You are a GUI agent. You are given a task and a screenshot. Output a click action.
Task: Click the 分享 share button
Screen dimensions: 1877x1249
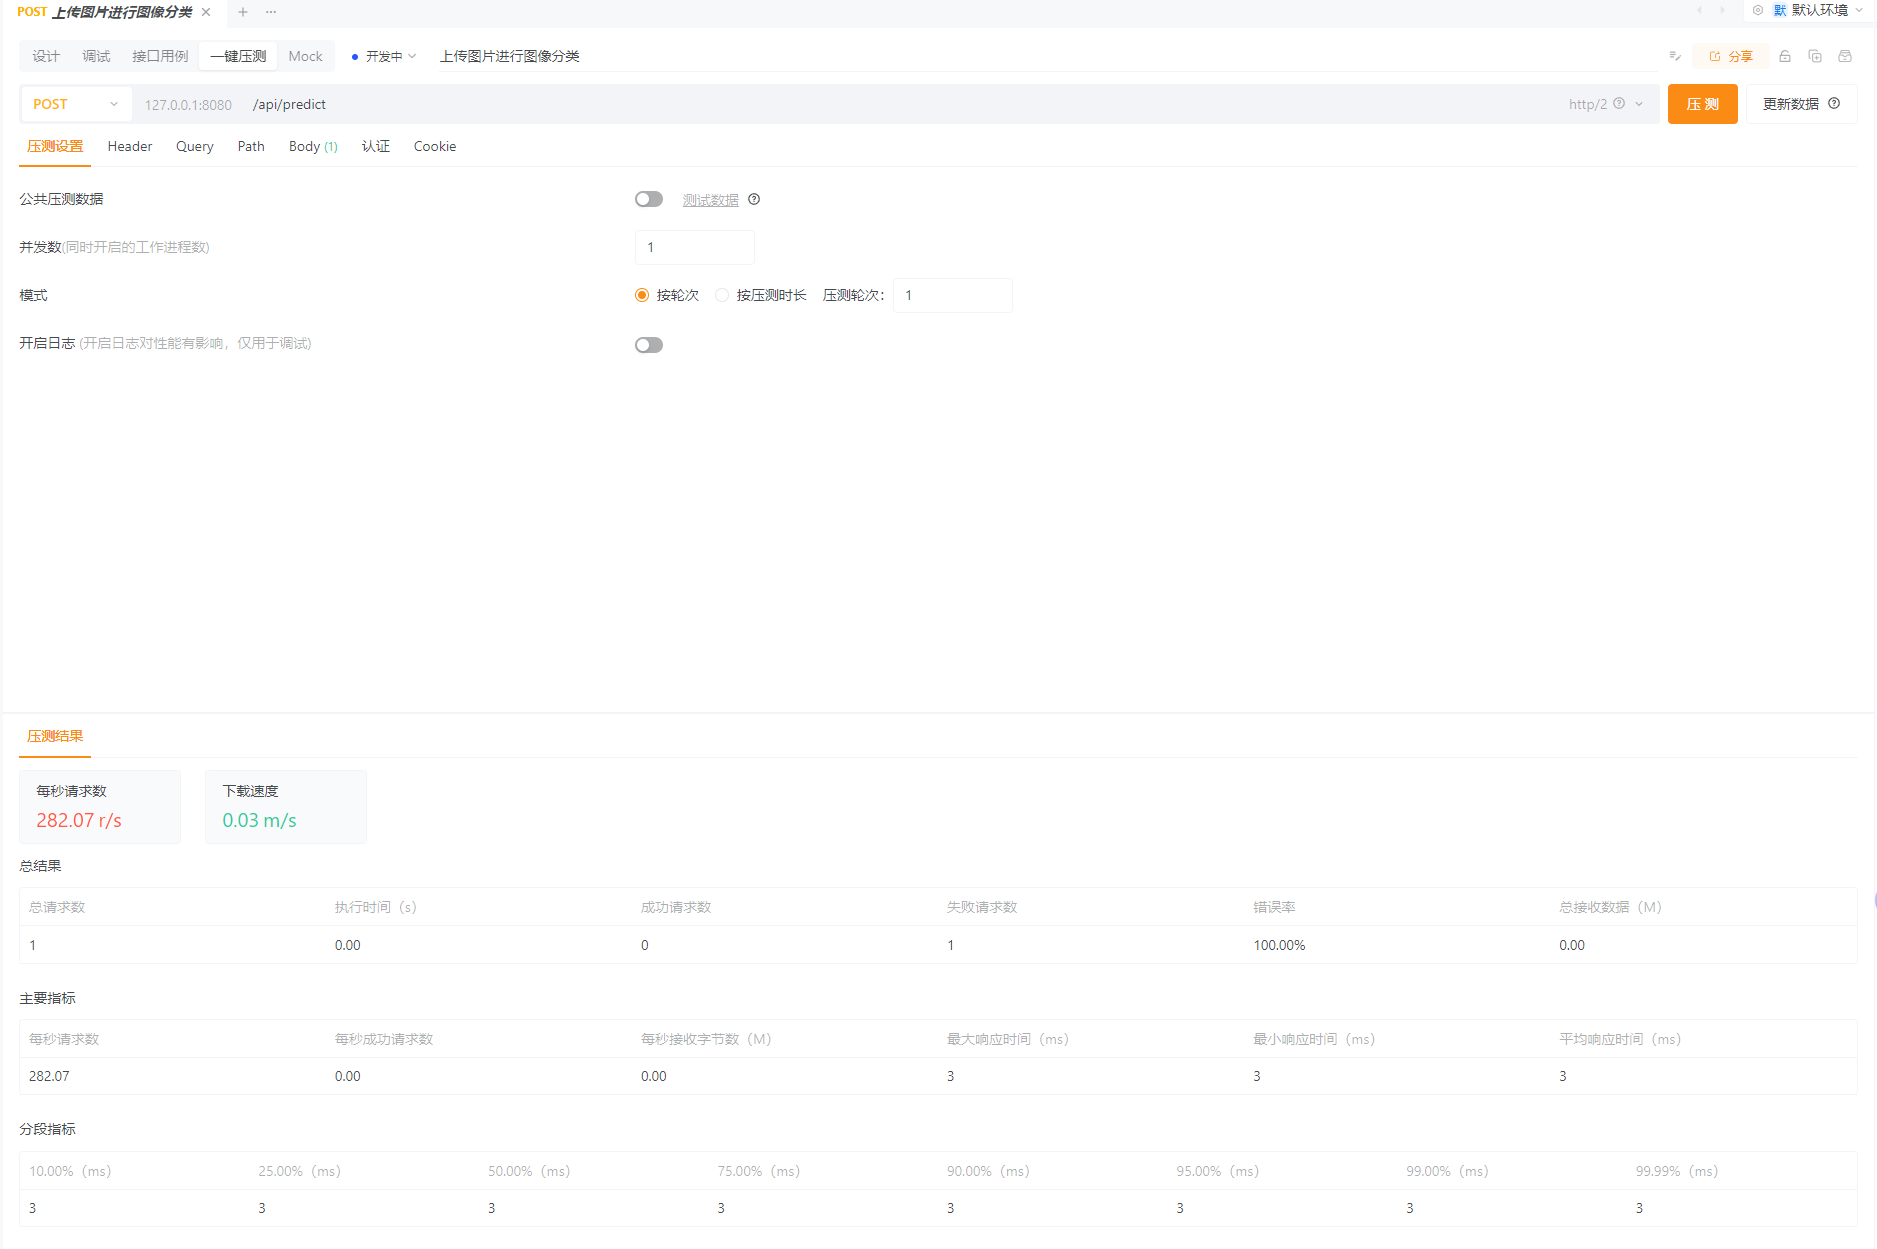[x=1731, y=56]
